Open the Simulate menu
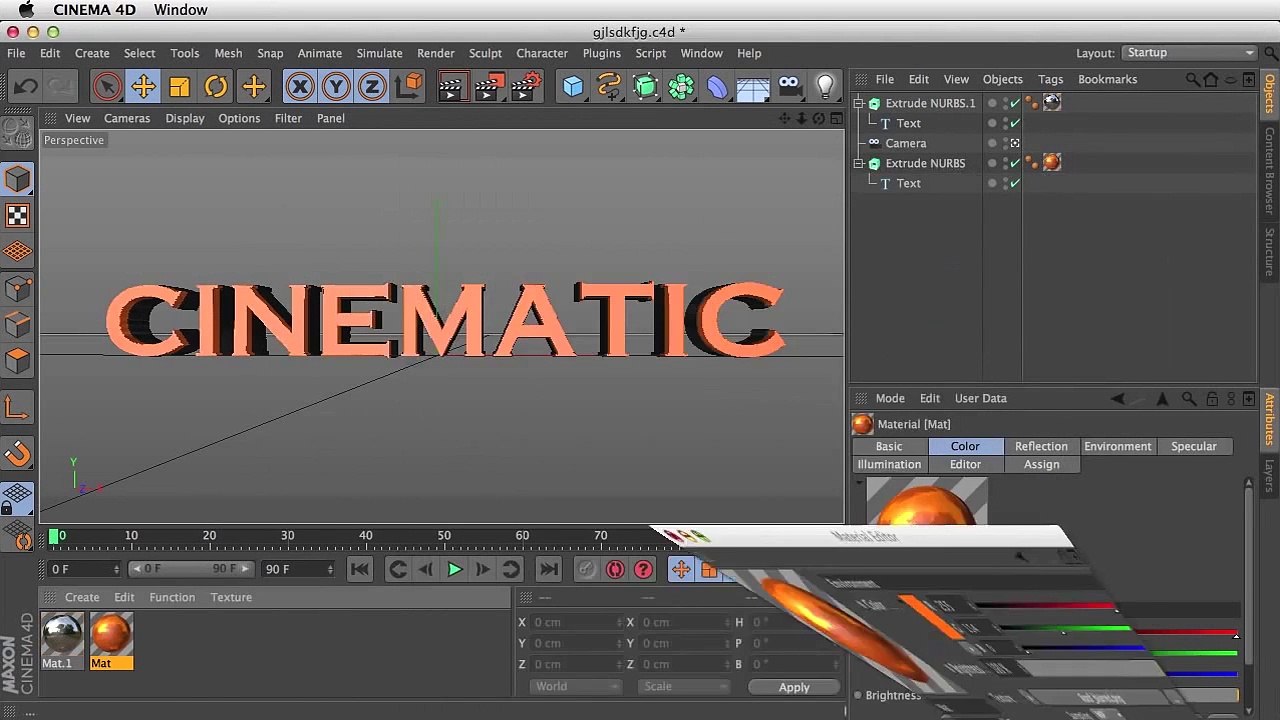Image resolution: width=1280 pixels, height=720 pixels. coord(379,53)
